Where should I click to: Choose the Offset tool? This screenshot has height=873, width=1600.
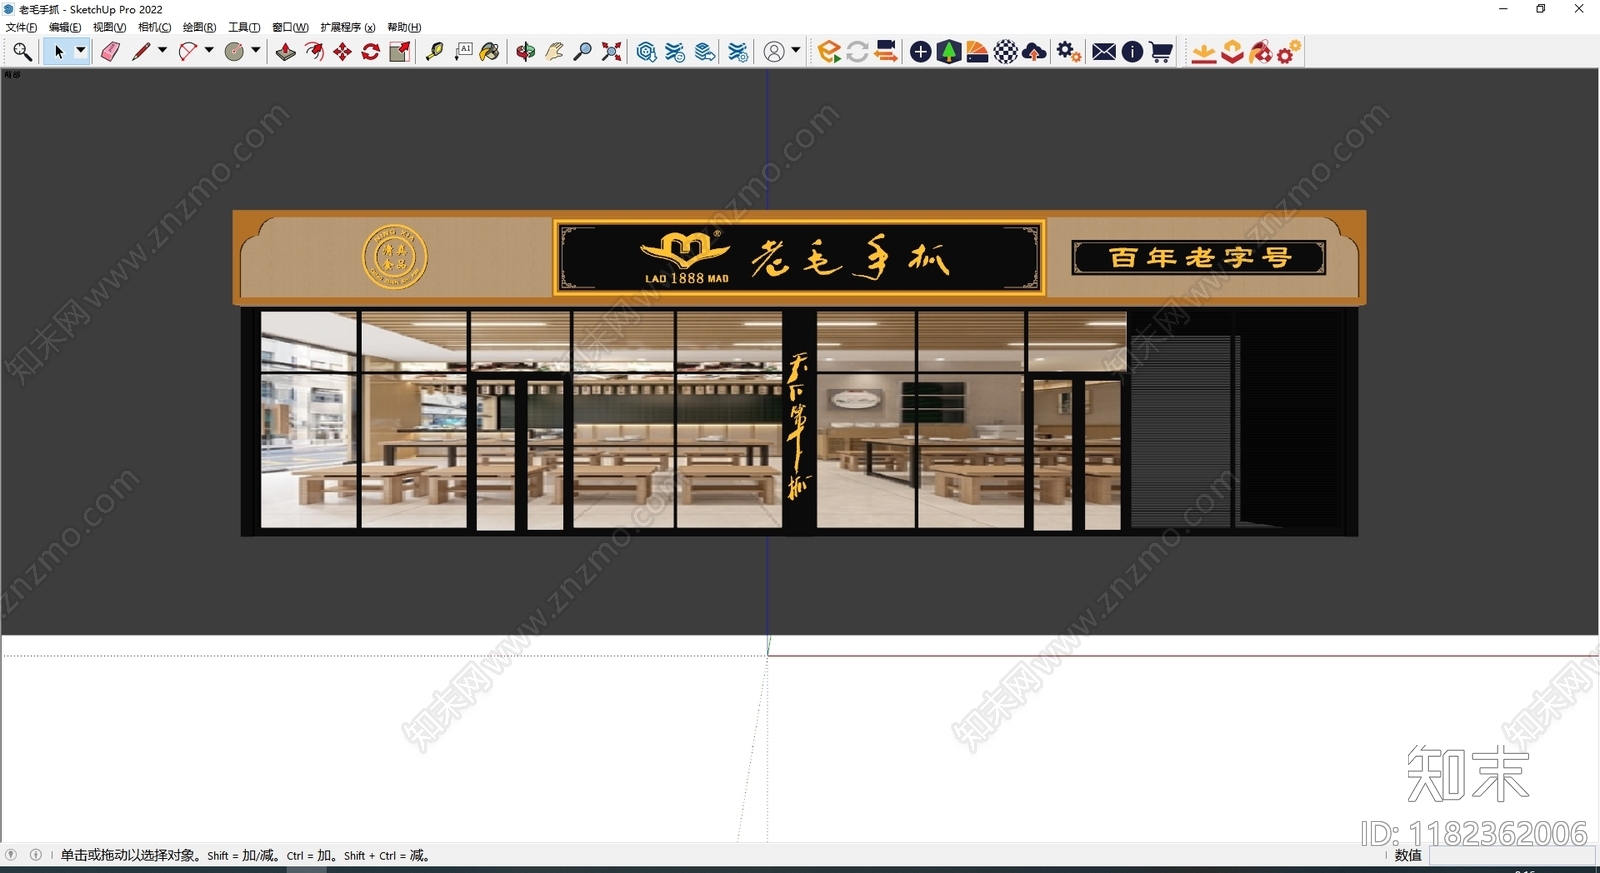point(314,52)
